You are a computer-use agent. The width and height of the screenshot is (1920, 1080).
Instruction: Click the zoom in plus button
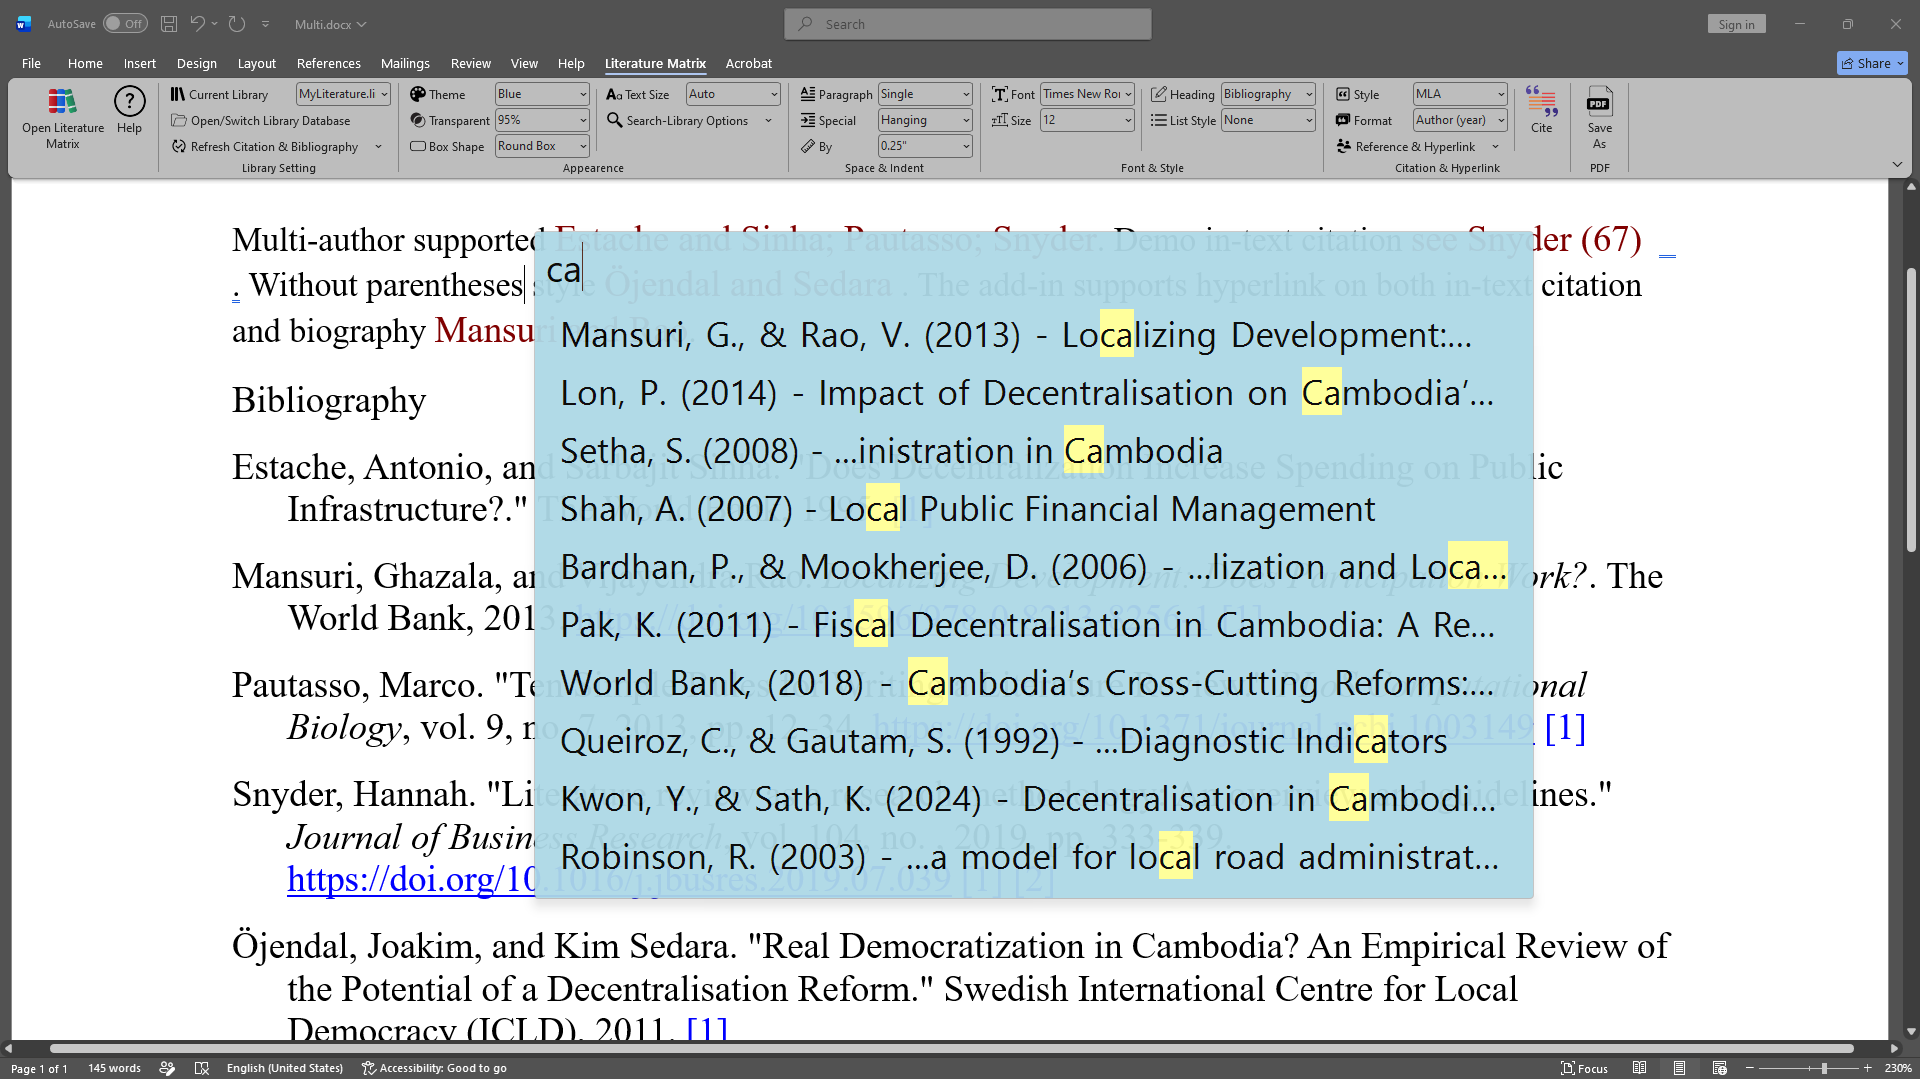[x=1867, y=1068]
